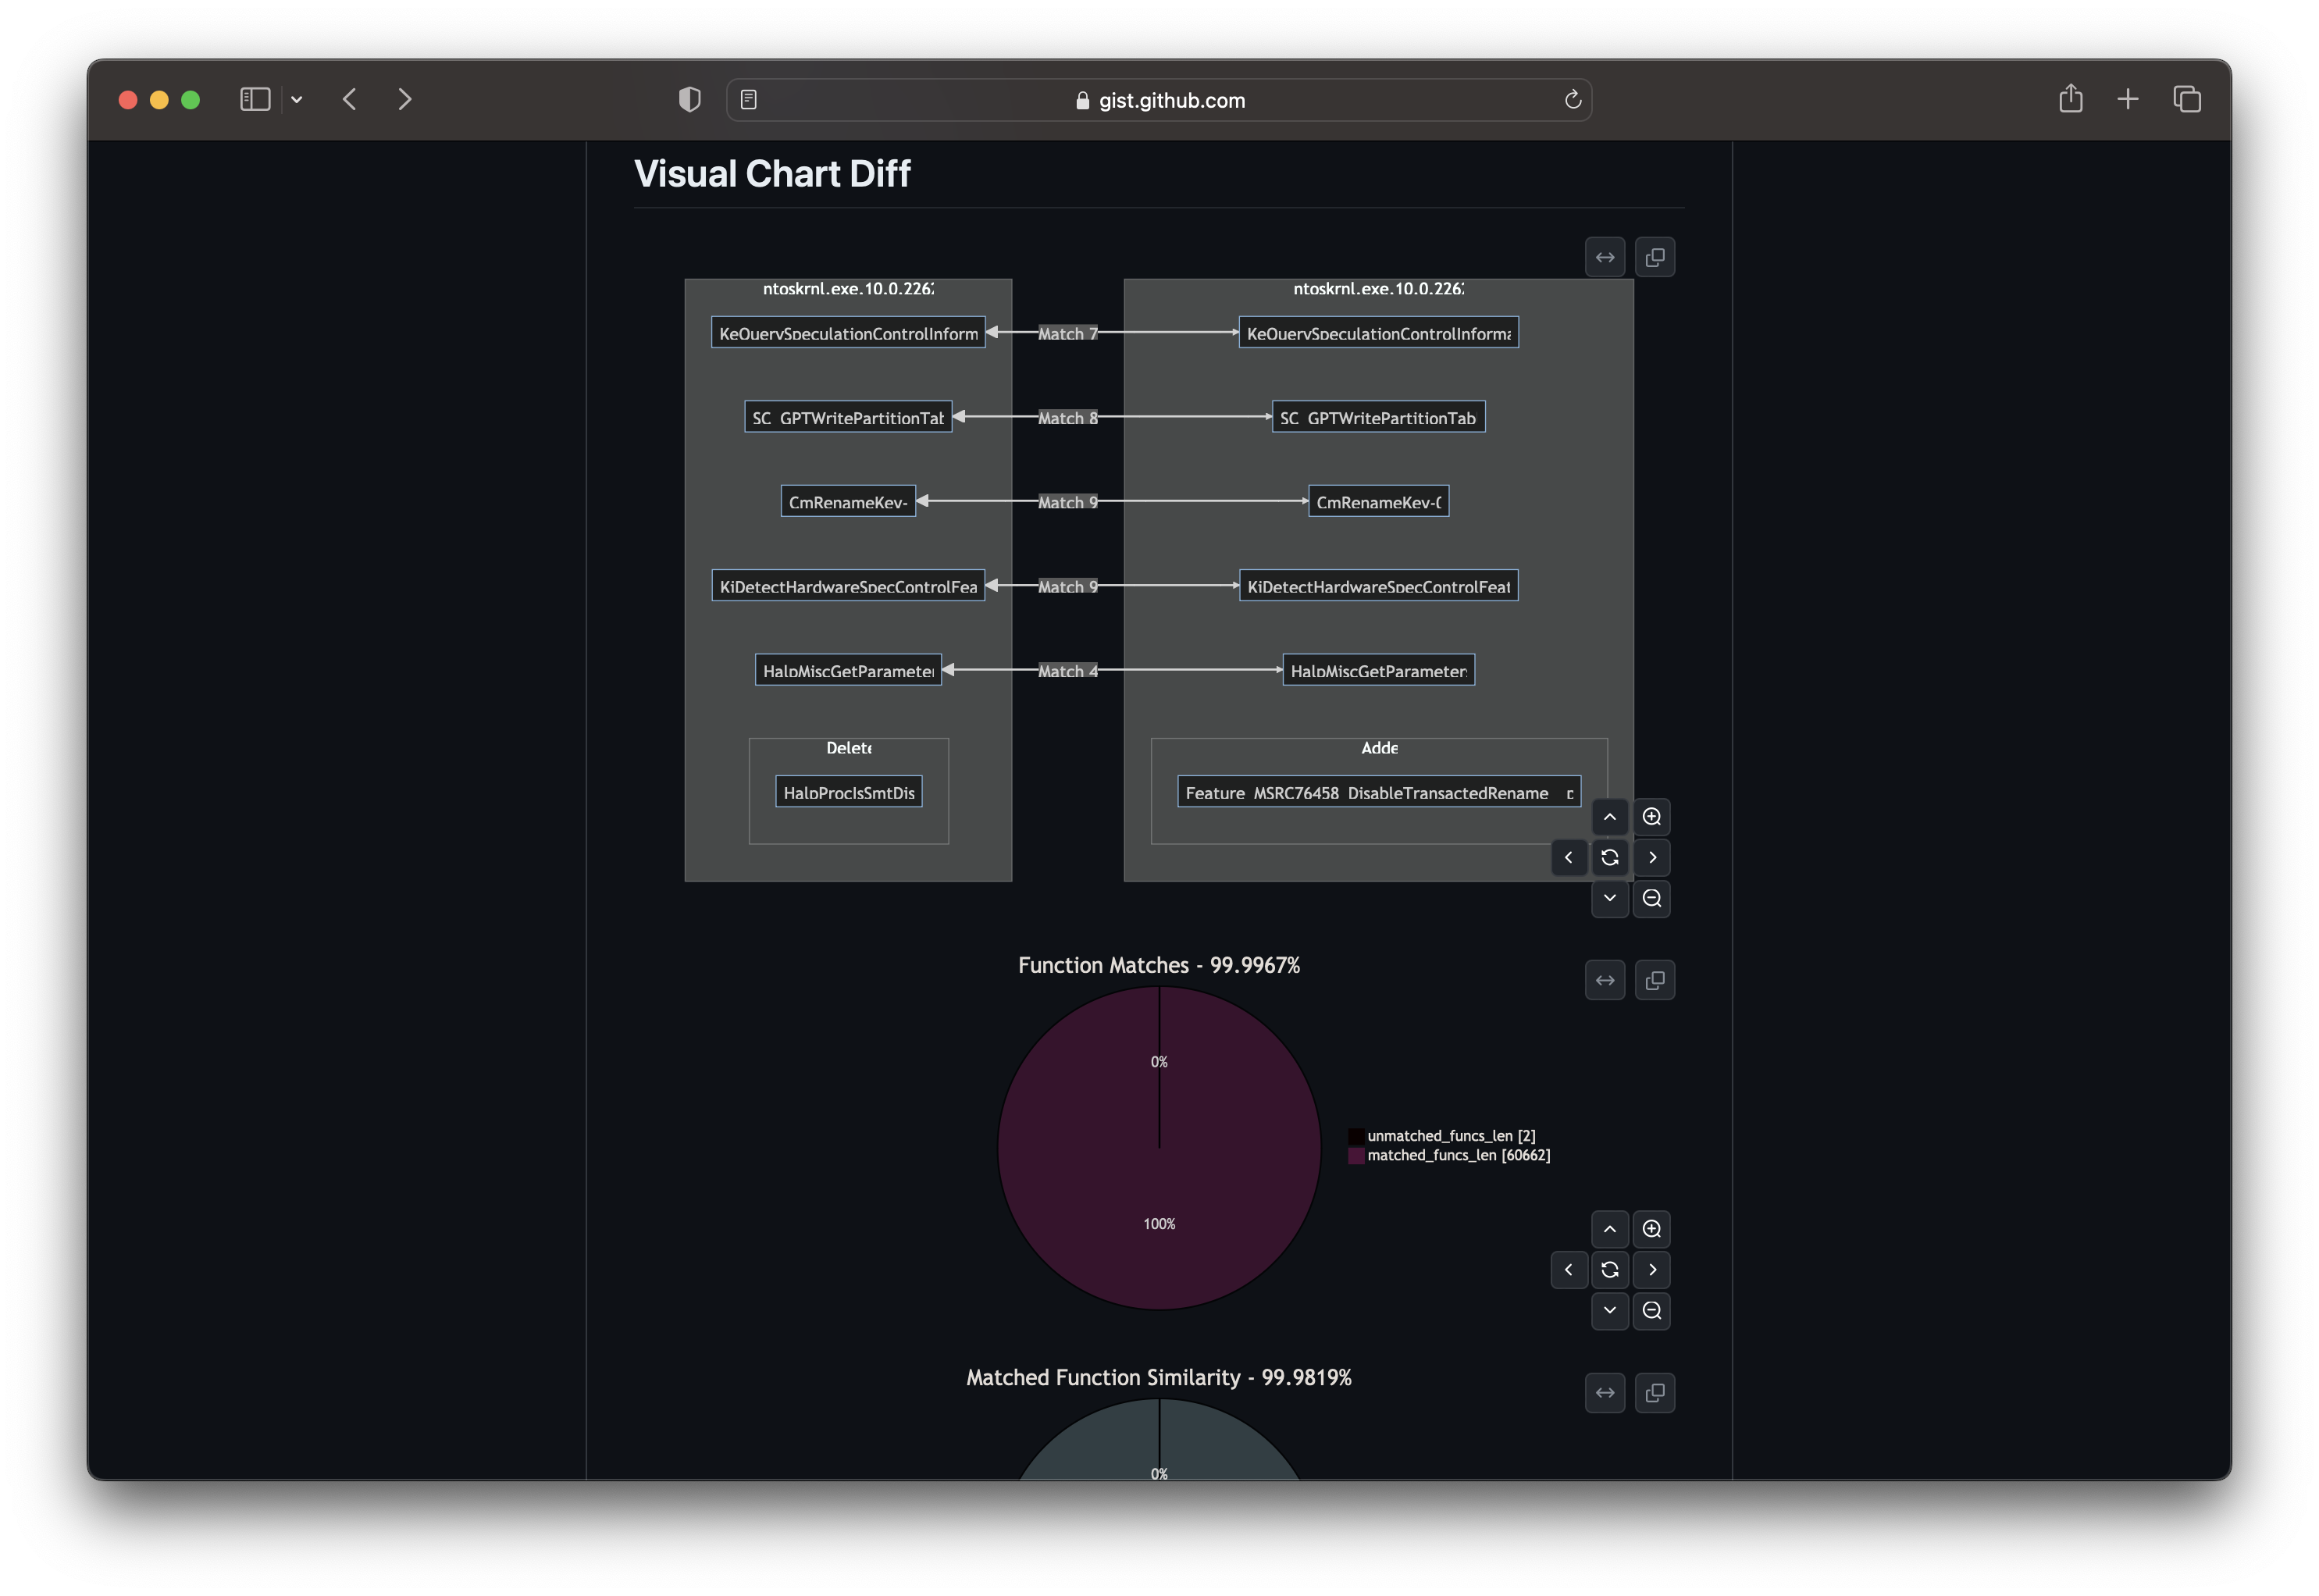Pan right in the ntoskrnl diff diagram
The image size is (2319, 1596).
coord(1651,857)
